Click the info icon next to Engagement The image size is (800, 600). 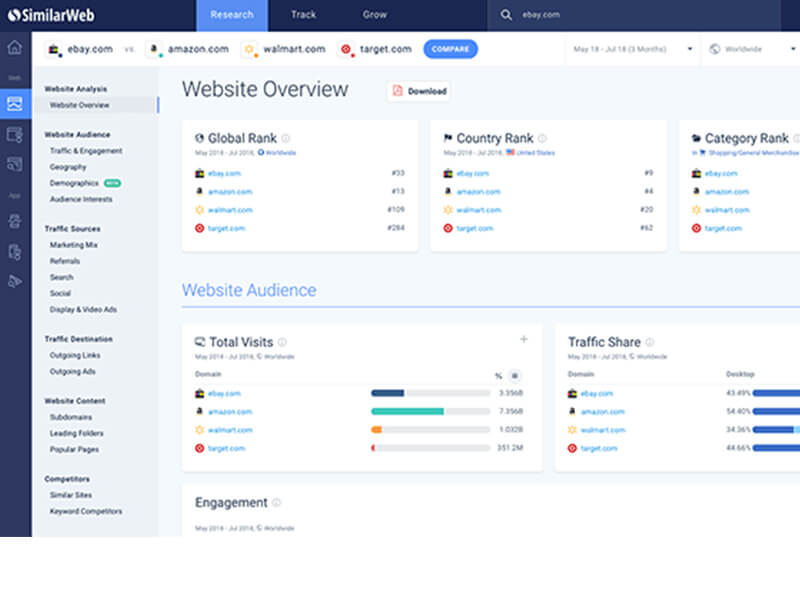tap(277, 503)
